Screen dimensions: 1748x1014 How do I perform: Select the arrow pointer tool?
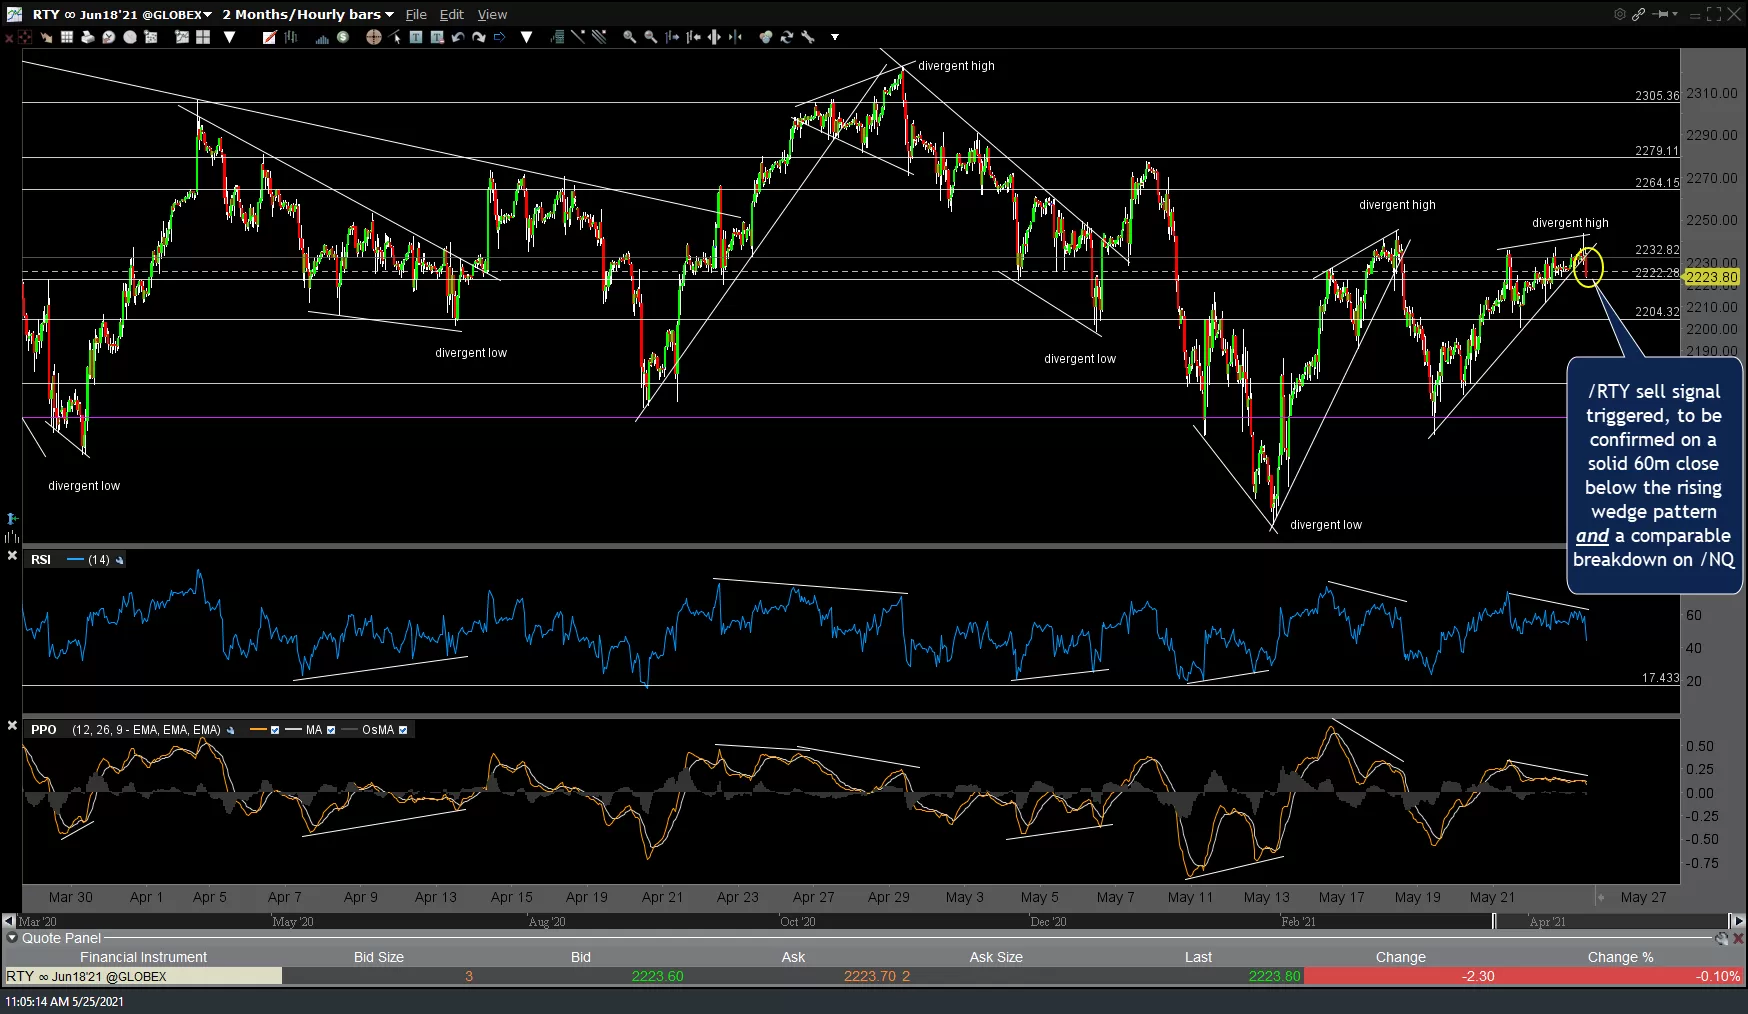395,37
